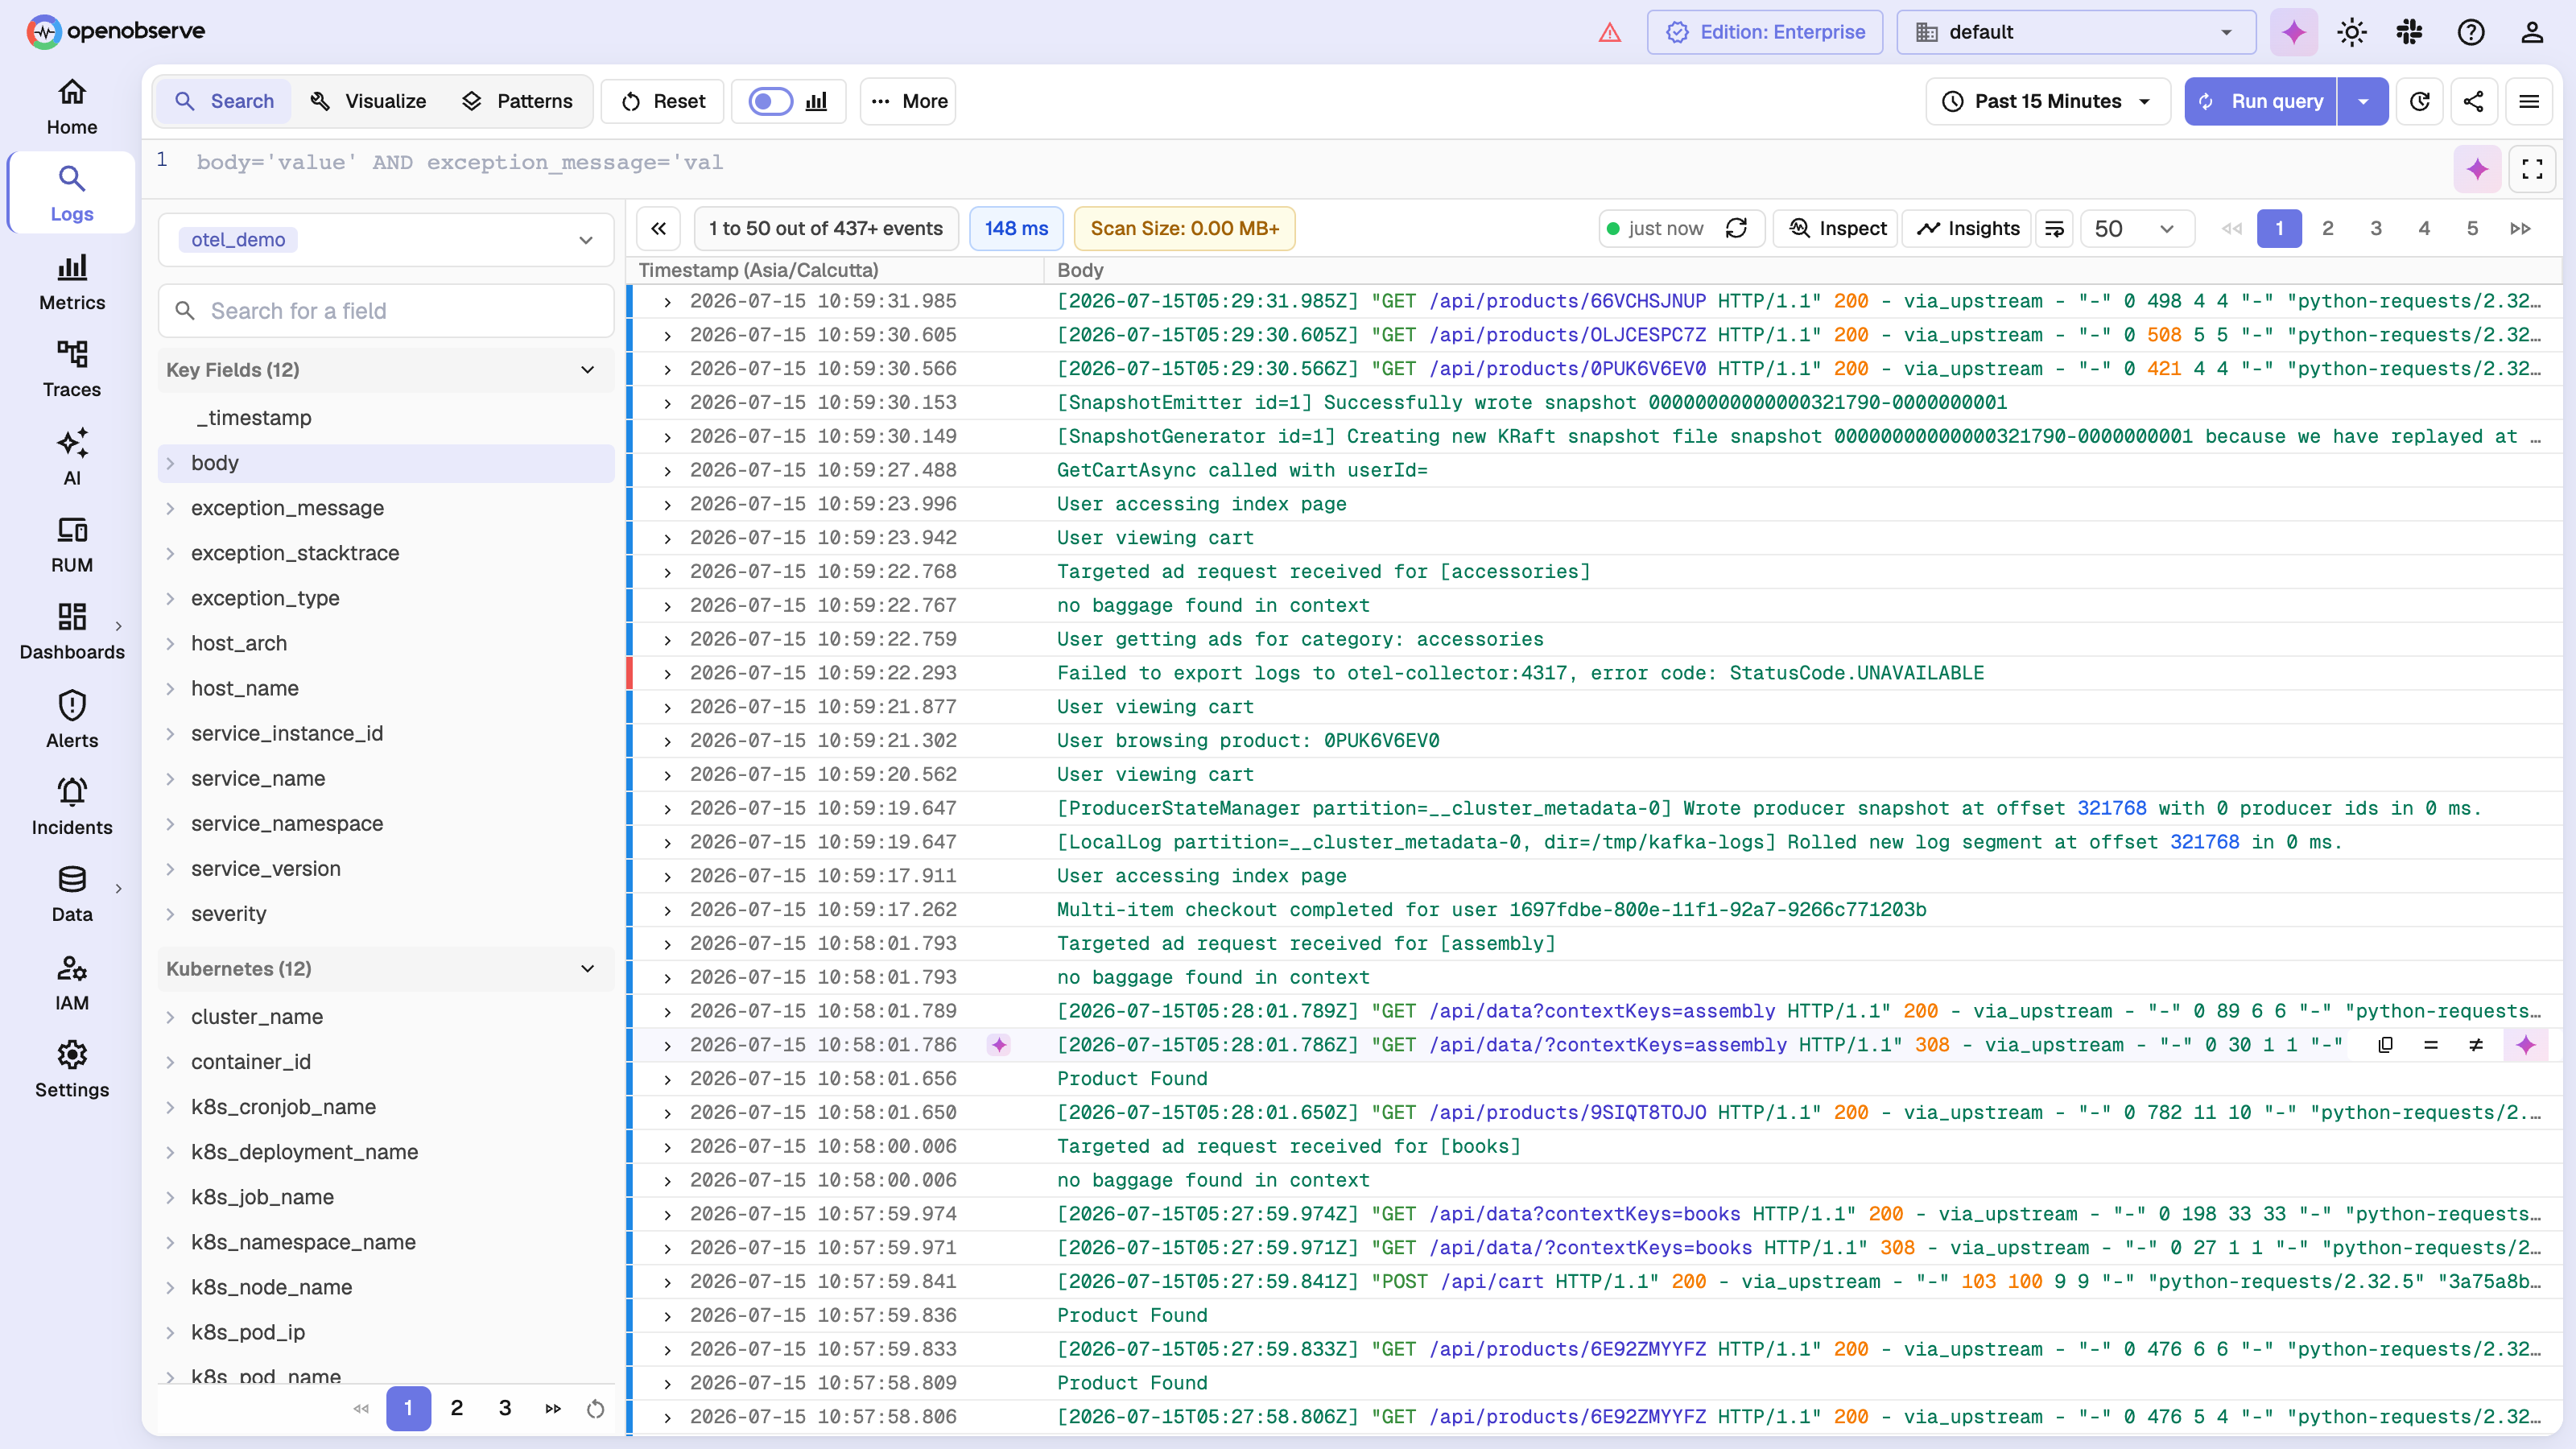Viewport: 2576px width, 1449px height.
Task: Switch theme with the sun icon
Action: pos(2352,32)
